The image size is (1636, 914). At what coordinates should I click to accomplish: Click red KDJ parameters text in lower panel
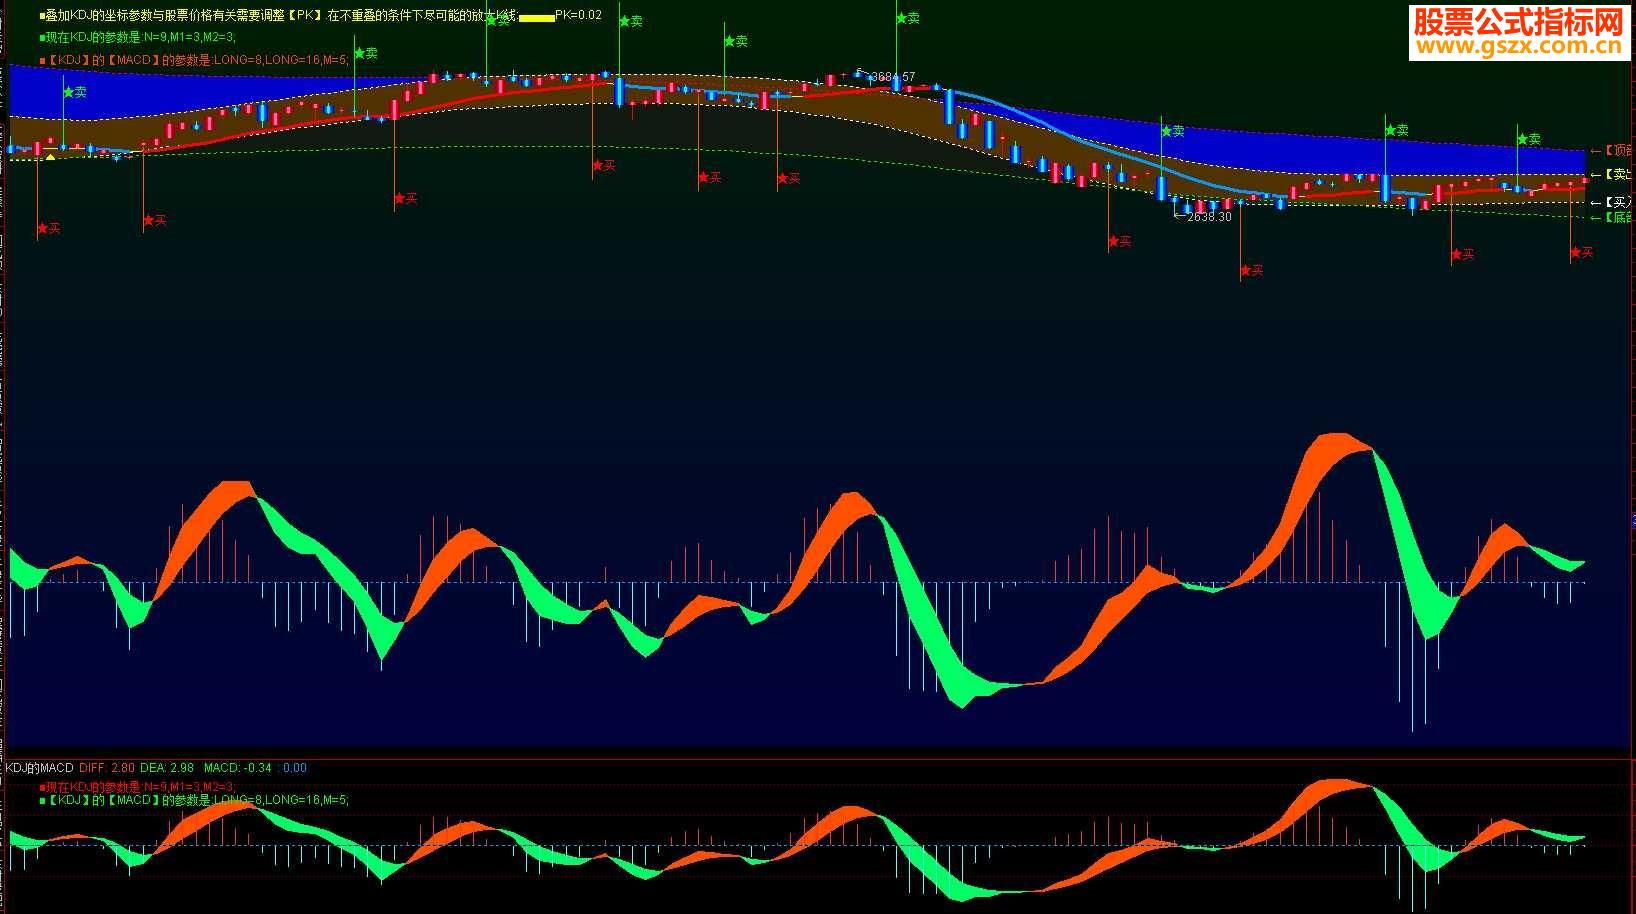tap(137, 787)
